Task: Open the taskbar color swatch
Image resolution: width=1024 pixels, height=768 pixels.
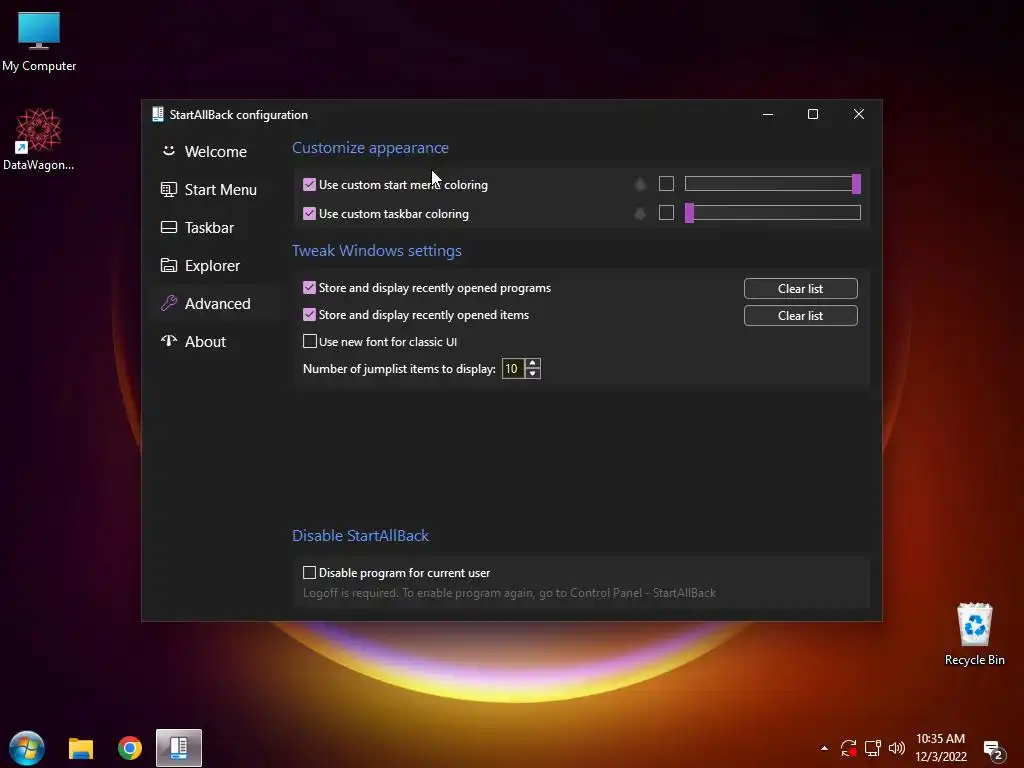Action: click(x=666, y=213)
